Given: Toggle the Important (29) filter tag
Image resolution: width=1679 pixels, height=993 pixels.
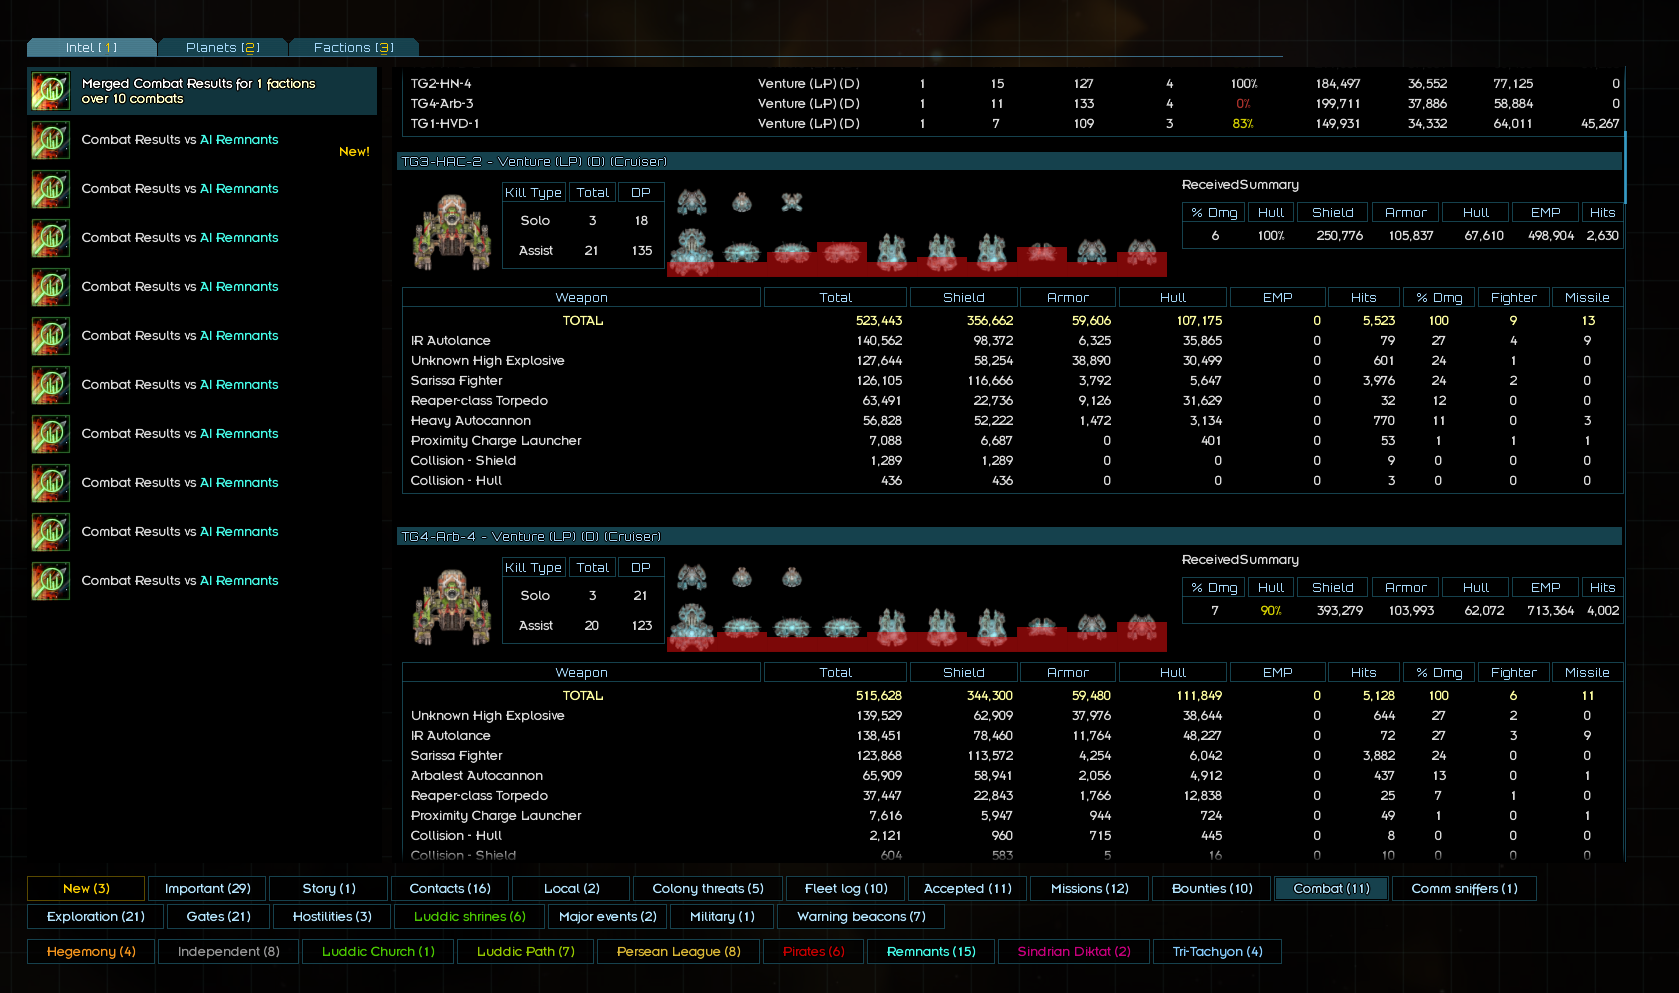Looking at the screenshot, I should [x=207, y=888].
